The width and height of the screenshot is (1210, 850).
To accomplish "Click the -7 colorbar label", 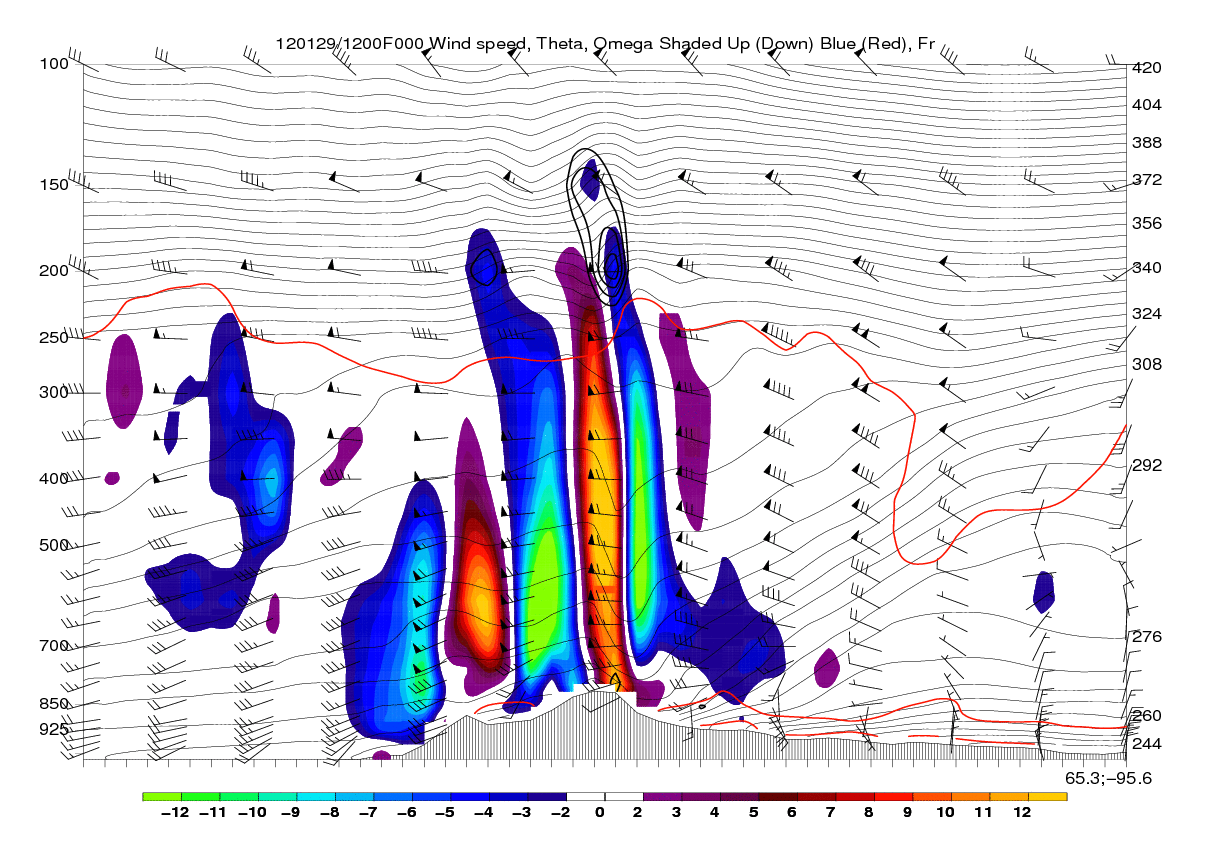I will [x=370, y=813].
